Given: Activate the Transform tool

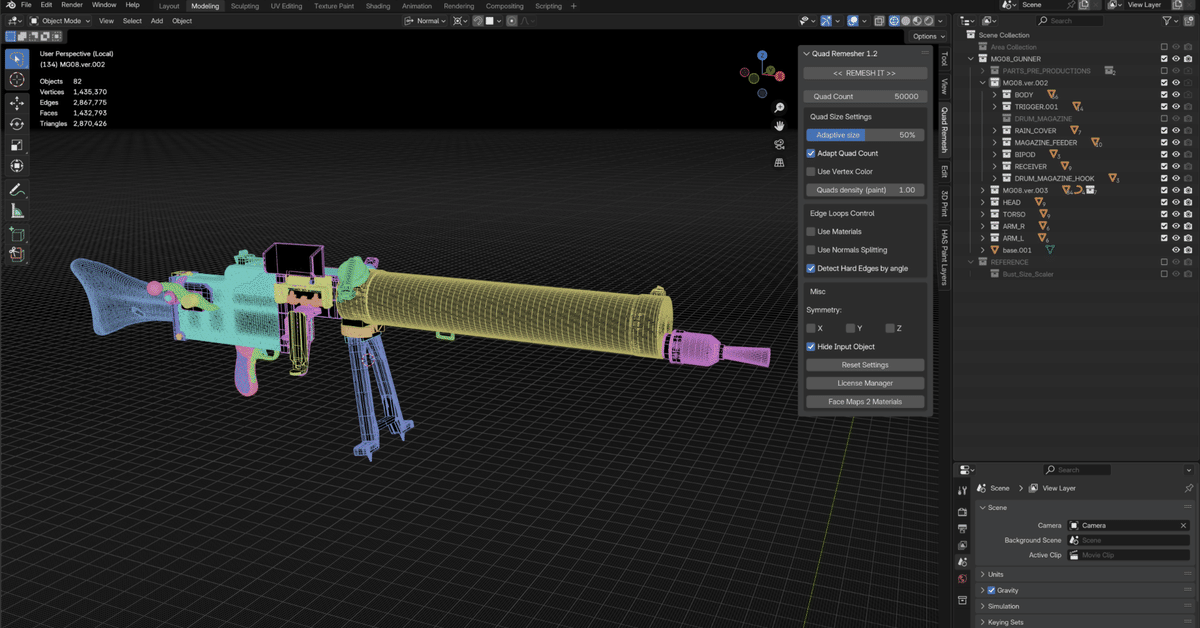Looking at the screenshot, I should tap(17, 166).
